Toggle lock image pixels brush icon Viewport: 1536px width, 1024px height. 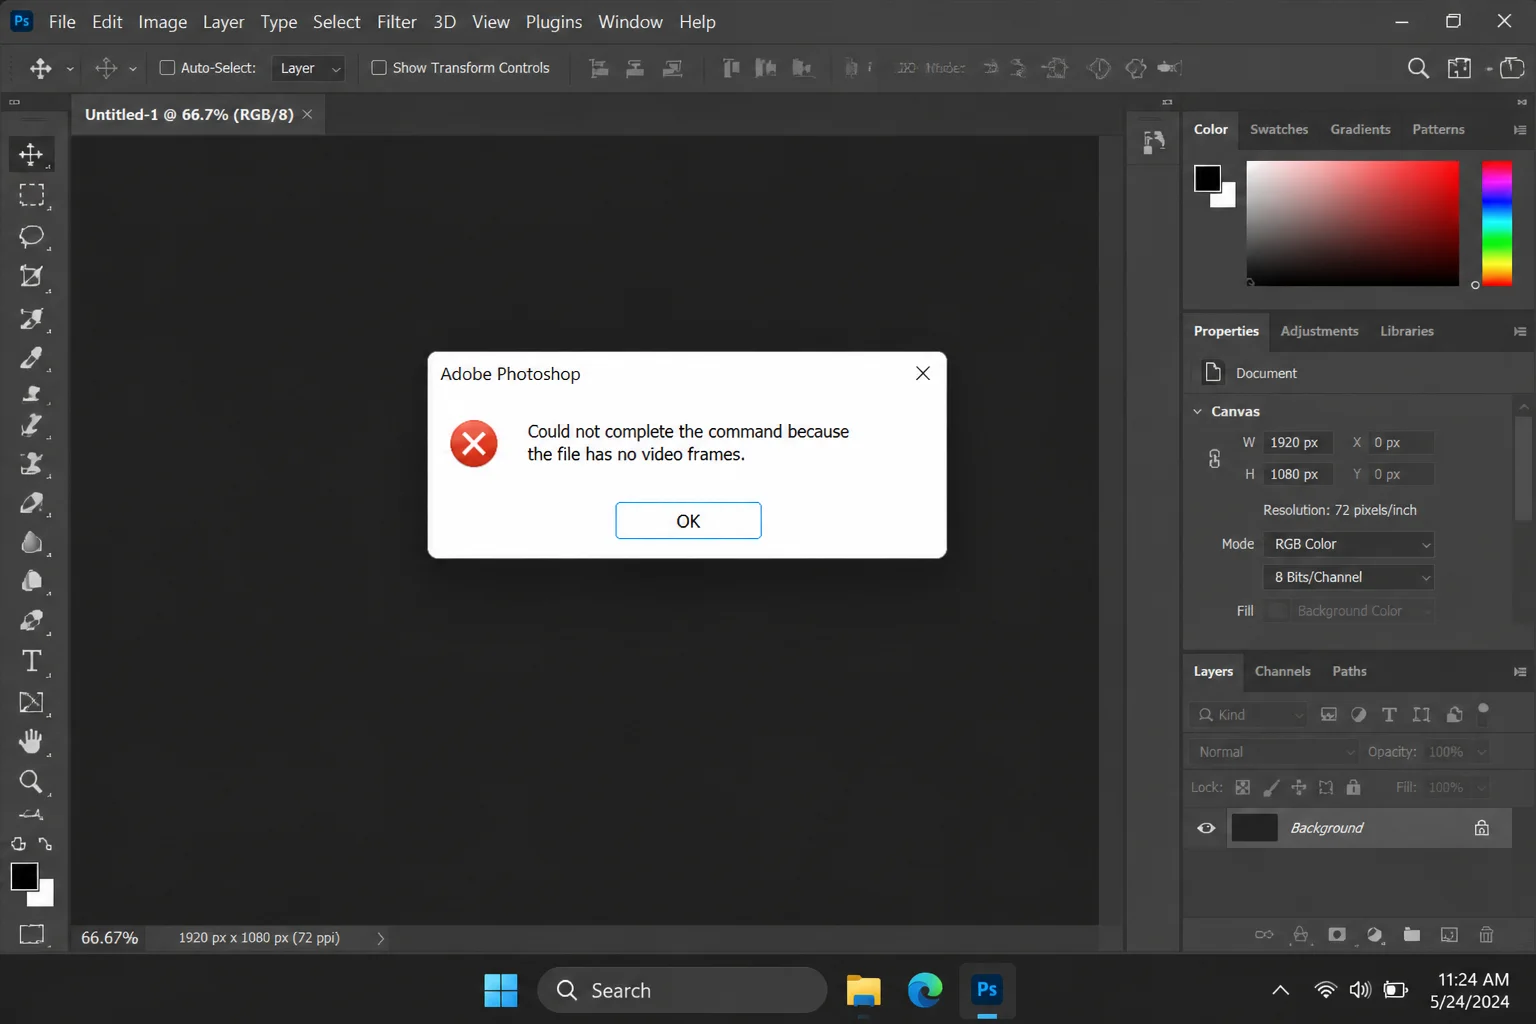pos(1271,788)
